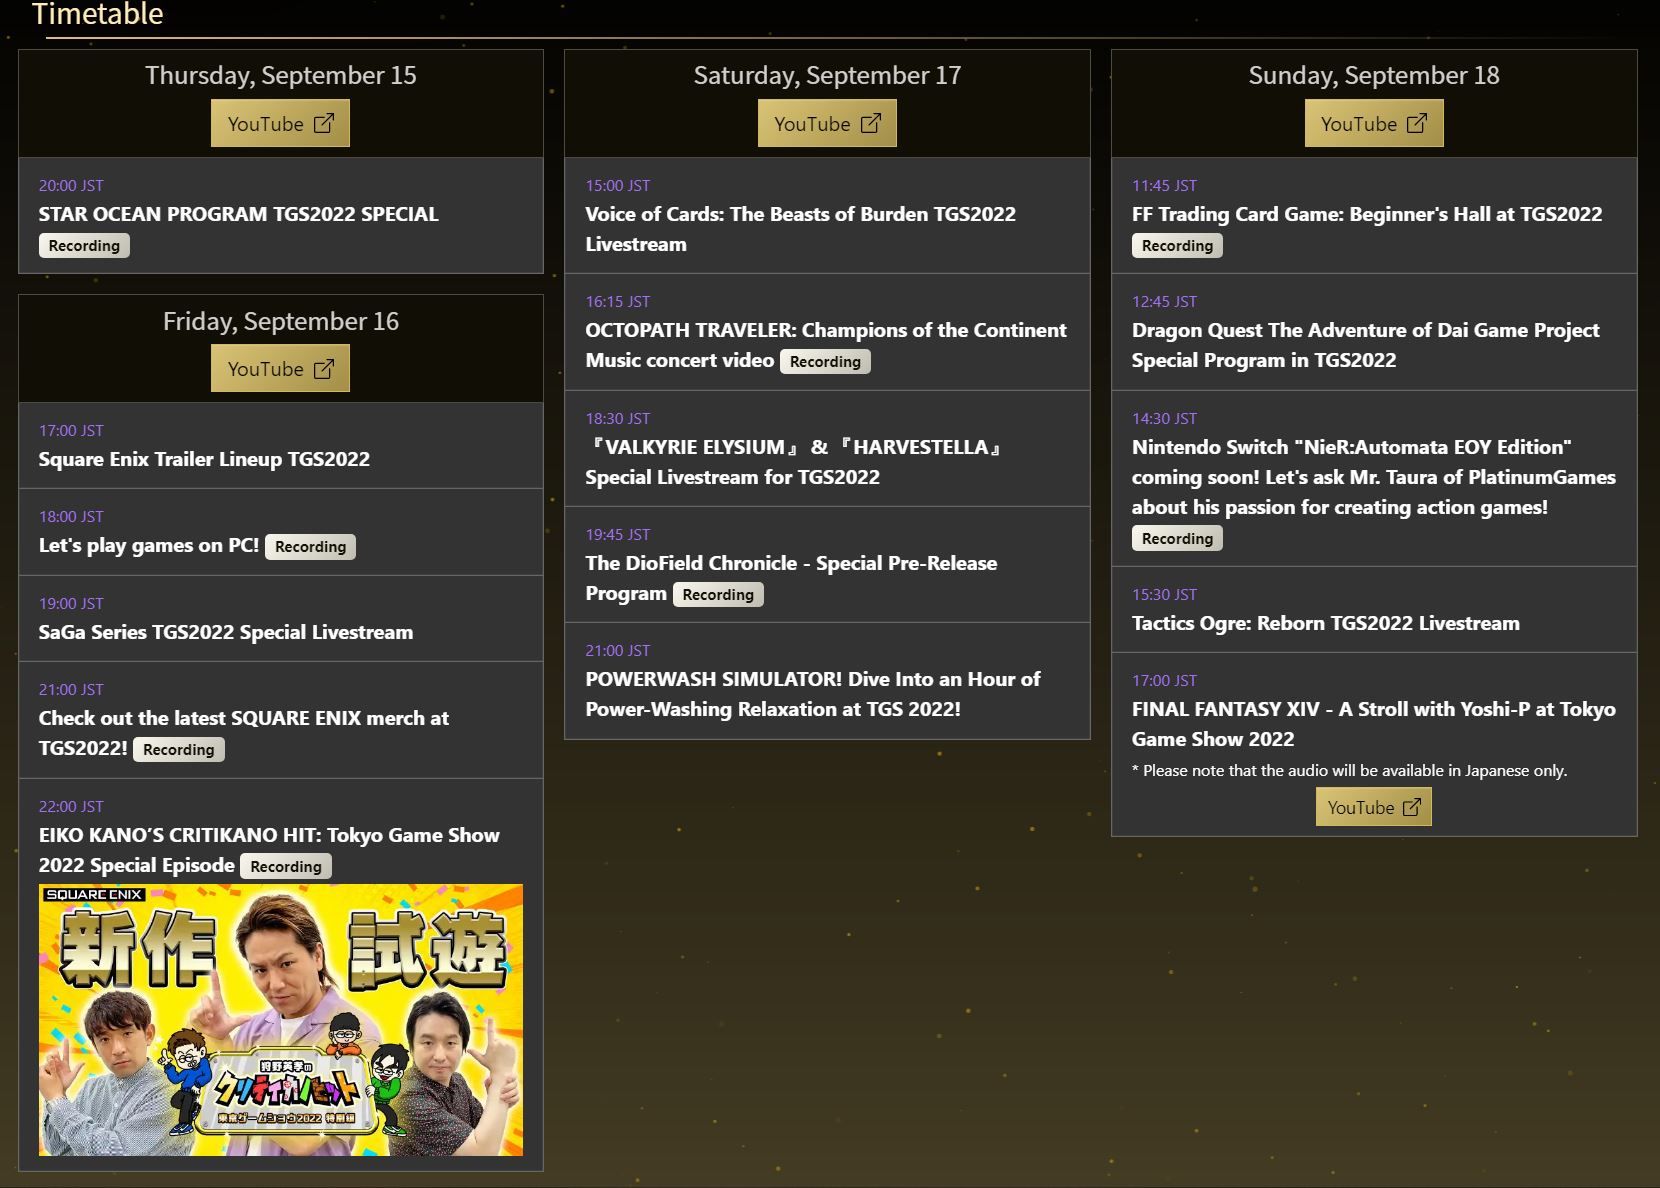Click 14:30 JST time label on Sunday

click(x=1164, y=419)
